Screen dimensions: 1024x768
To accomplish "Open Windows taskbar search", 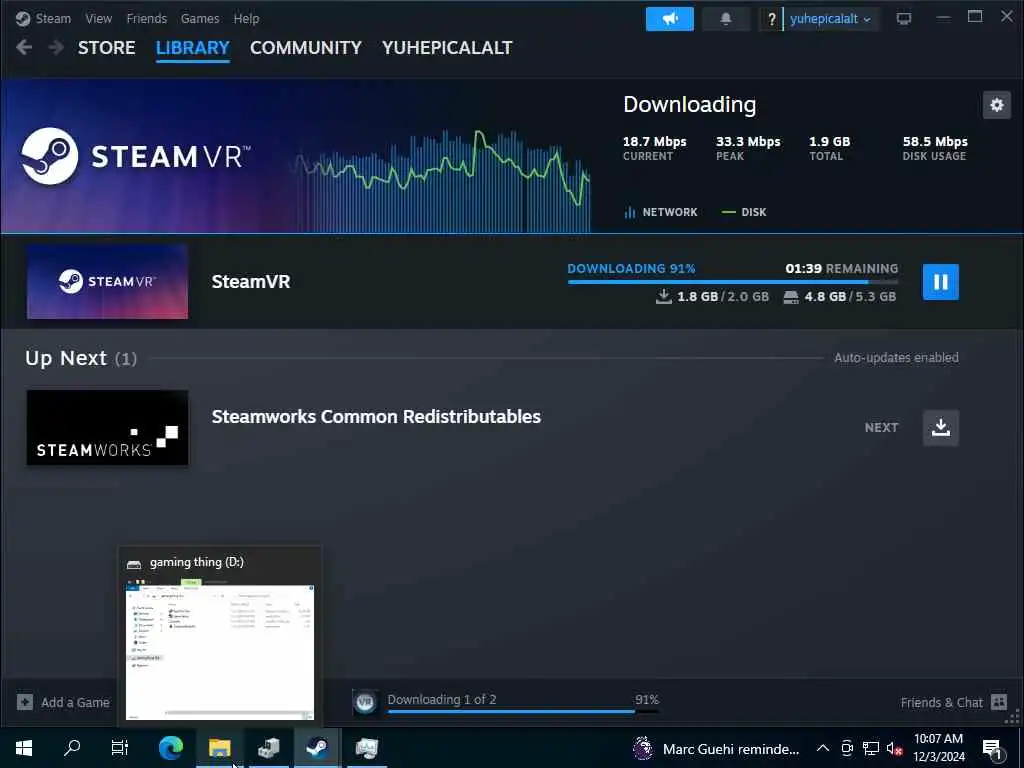I will pyautogui.click(x=72, y=748).
